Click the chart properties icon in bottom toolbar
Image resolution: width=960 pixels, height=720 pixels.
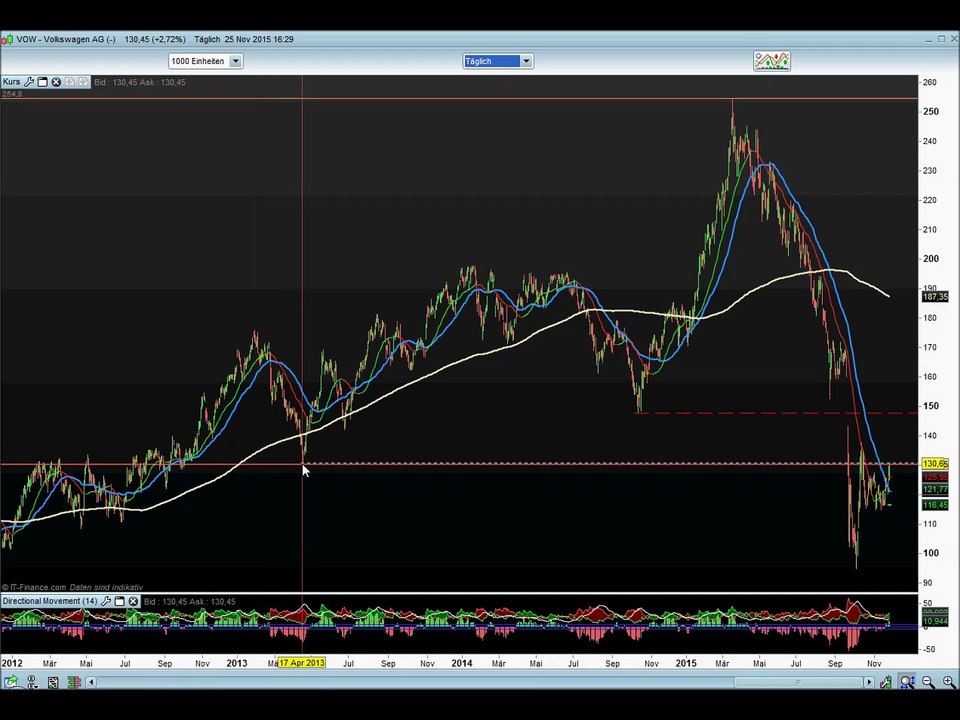(53, 681)
